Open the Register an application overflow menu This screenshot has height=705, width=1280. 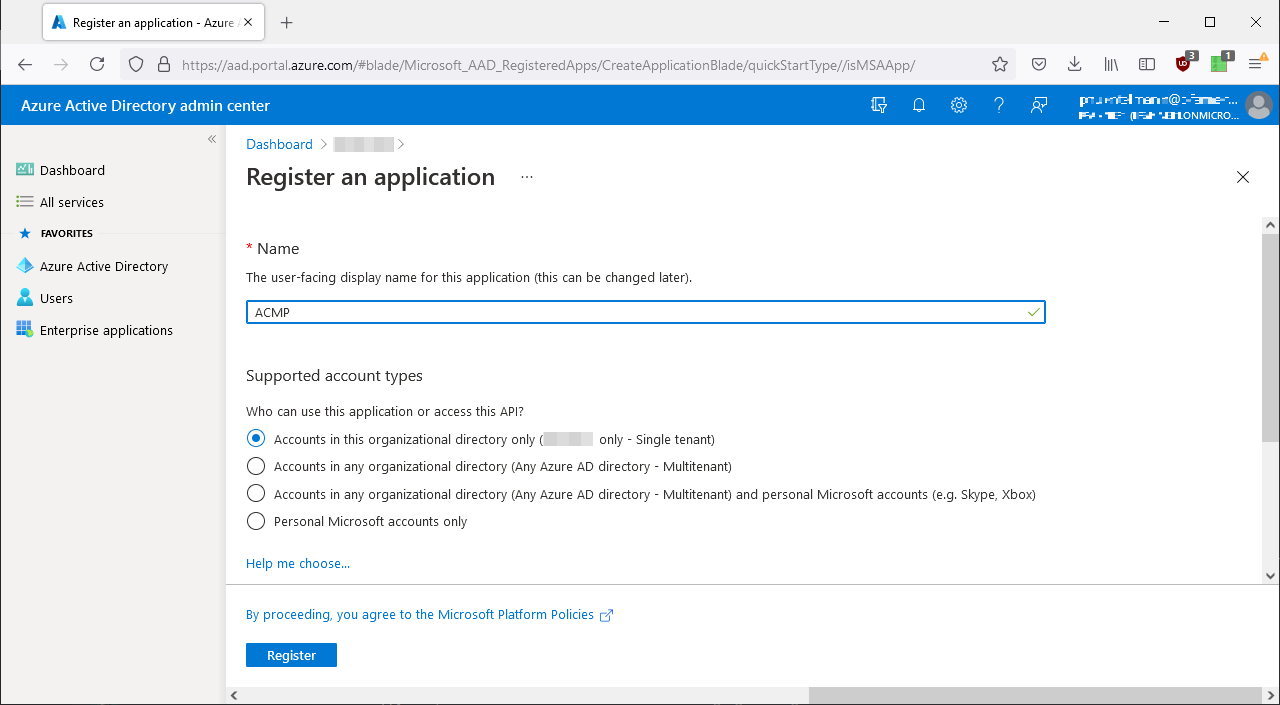tap(526, 178)
